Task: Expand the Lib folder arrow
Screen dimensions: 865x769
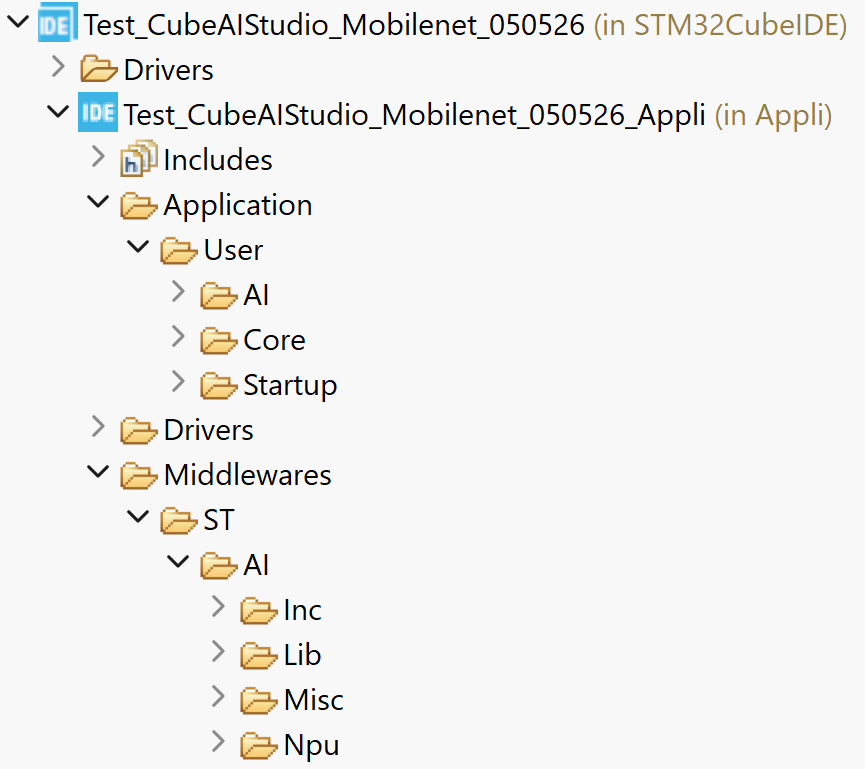Action: (x=218, y=651)
